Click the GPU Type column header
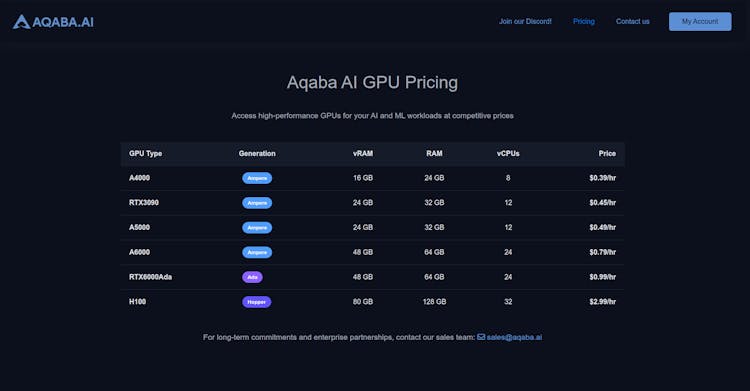 tap(145, 154)
